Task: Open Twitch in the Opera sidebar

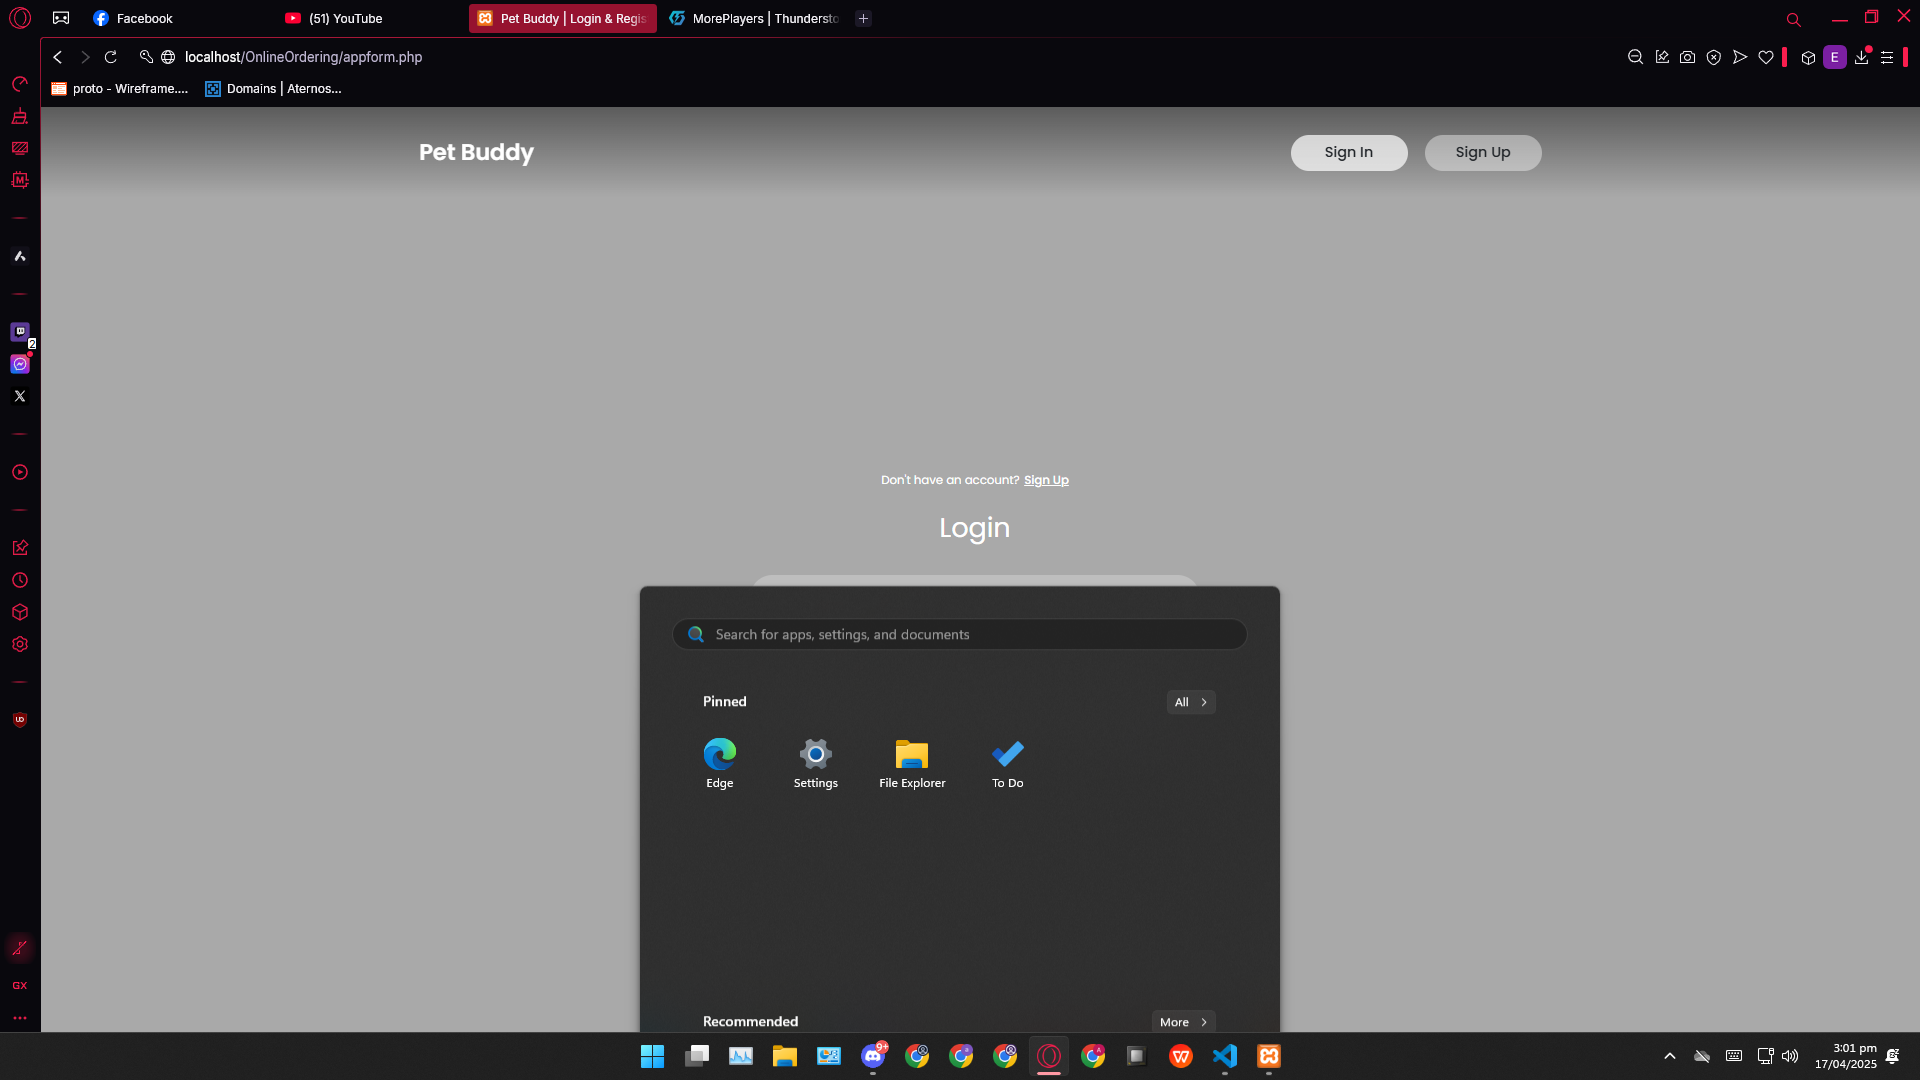Action: click(x=19, y=331)
